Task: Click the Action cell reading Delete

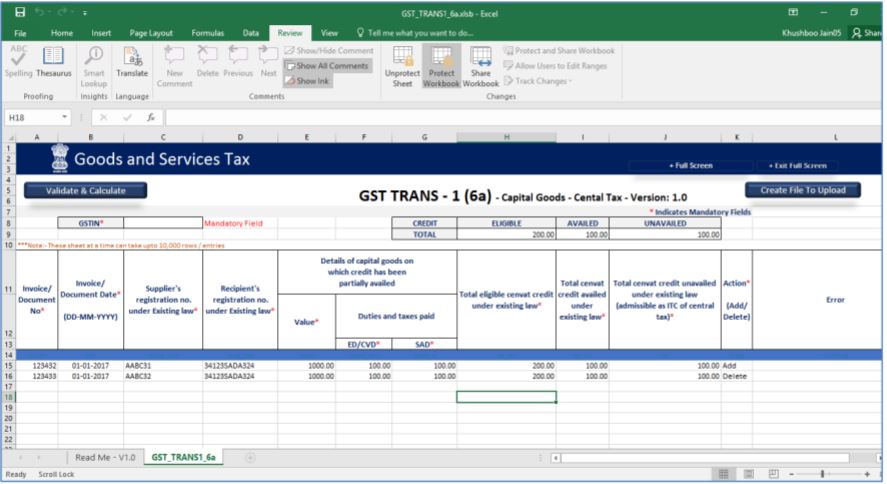Action: point(737,376)
